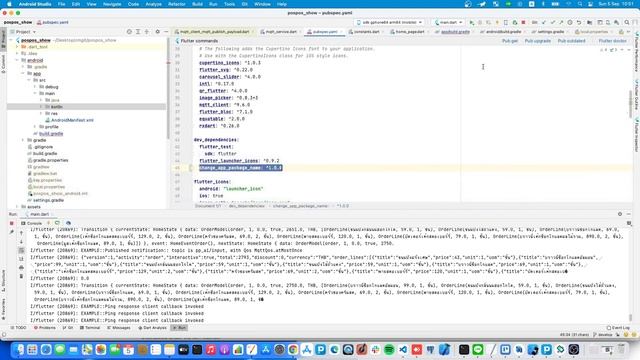Toggle soft-wrap icon in console gutter
The height and width of the screenshot is (360, 640).
(22, 250)
